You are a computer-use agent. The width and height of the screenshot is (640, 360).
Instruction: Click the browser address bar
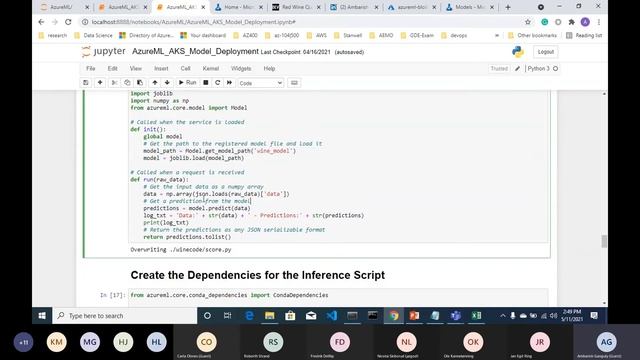pyautogui.click(x=302, y=22)
